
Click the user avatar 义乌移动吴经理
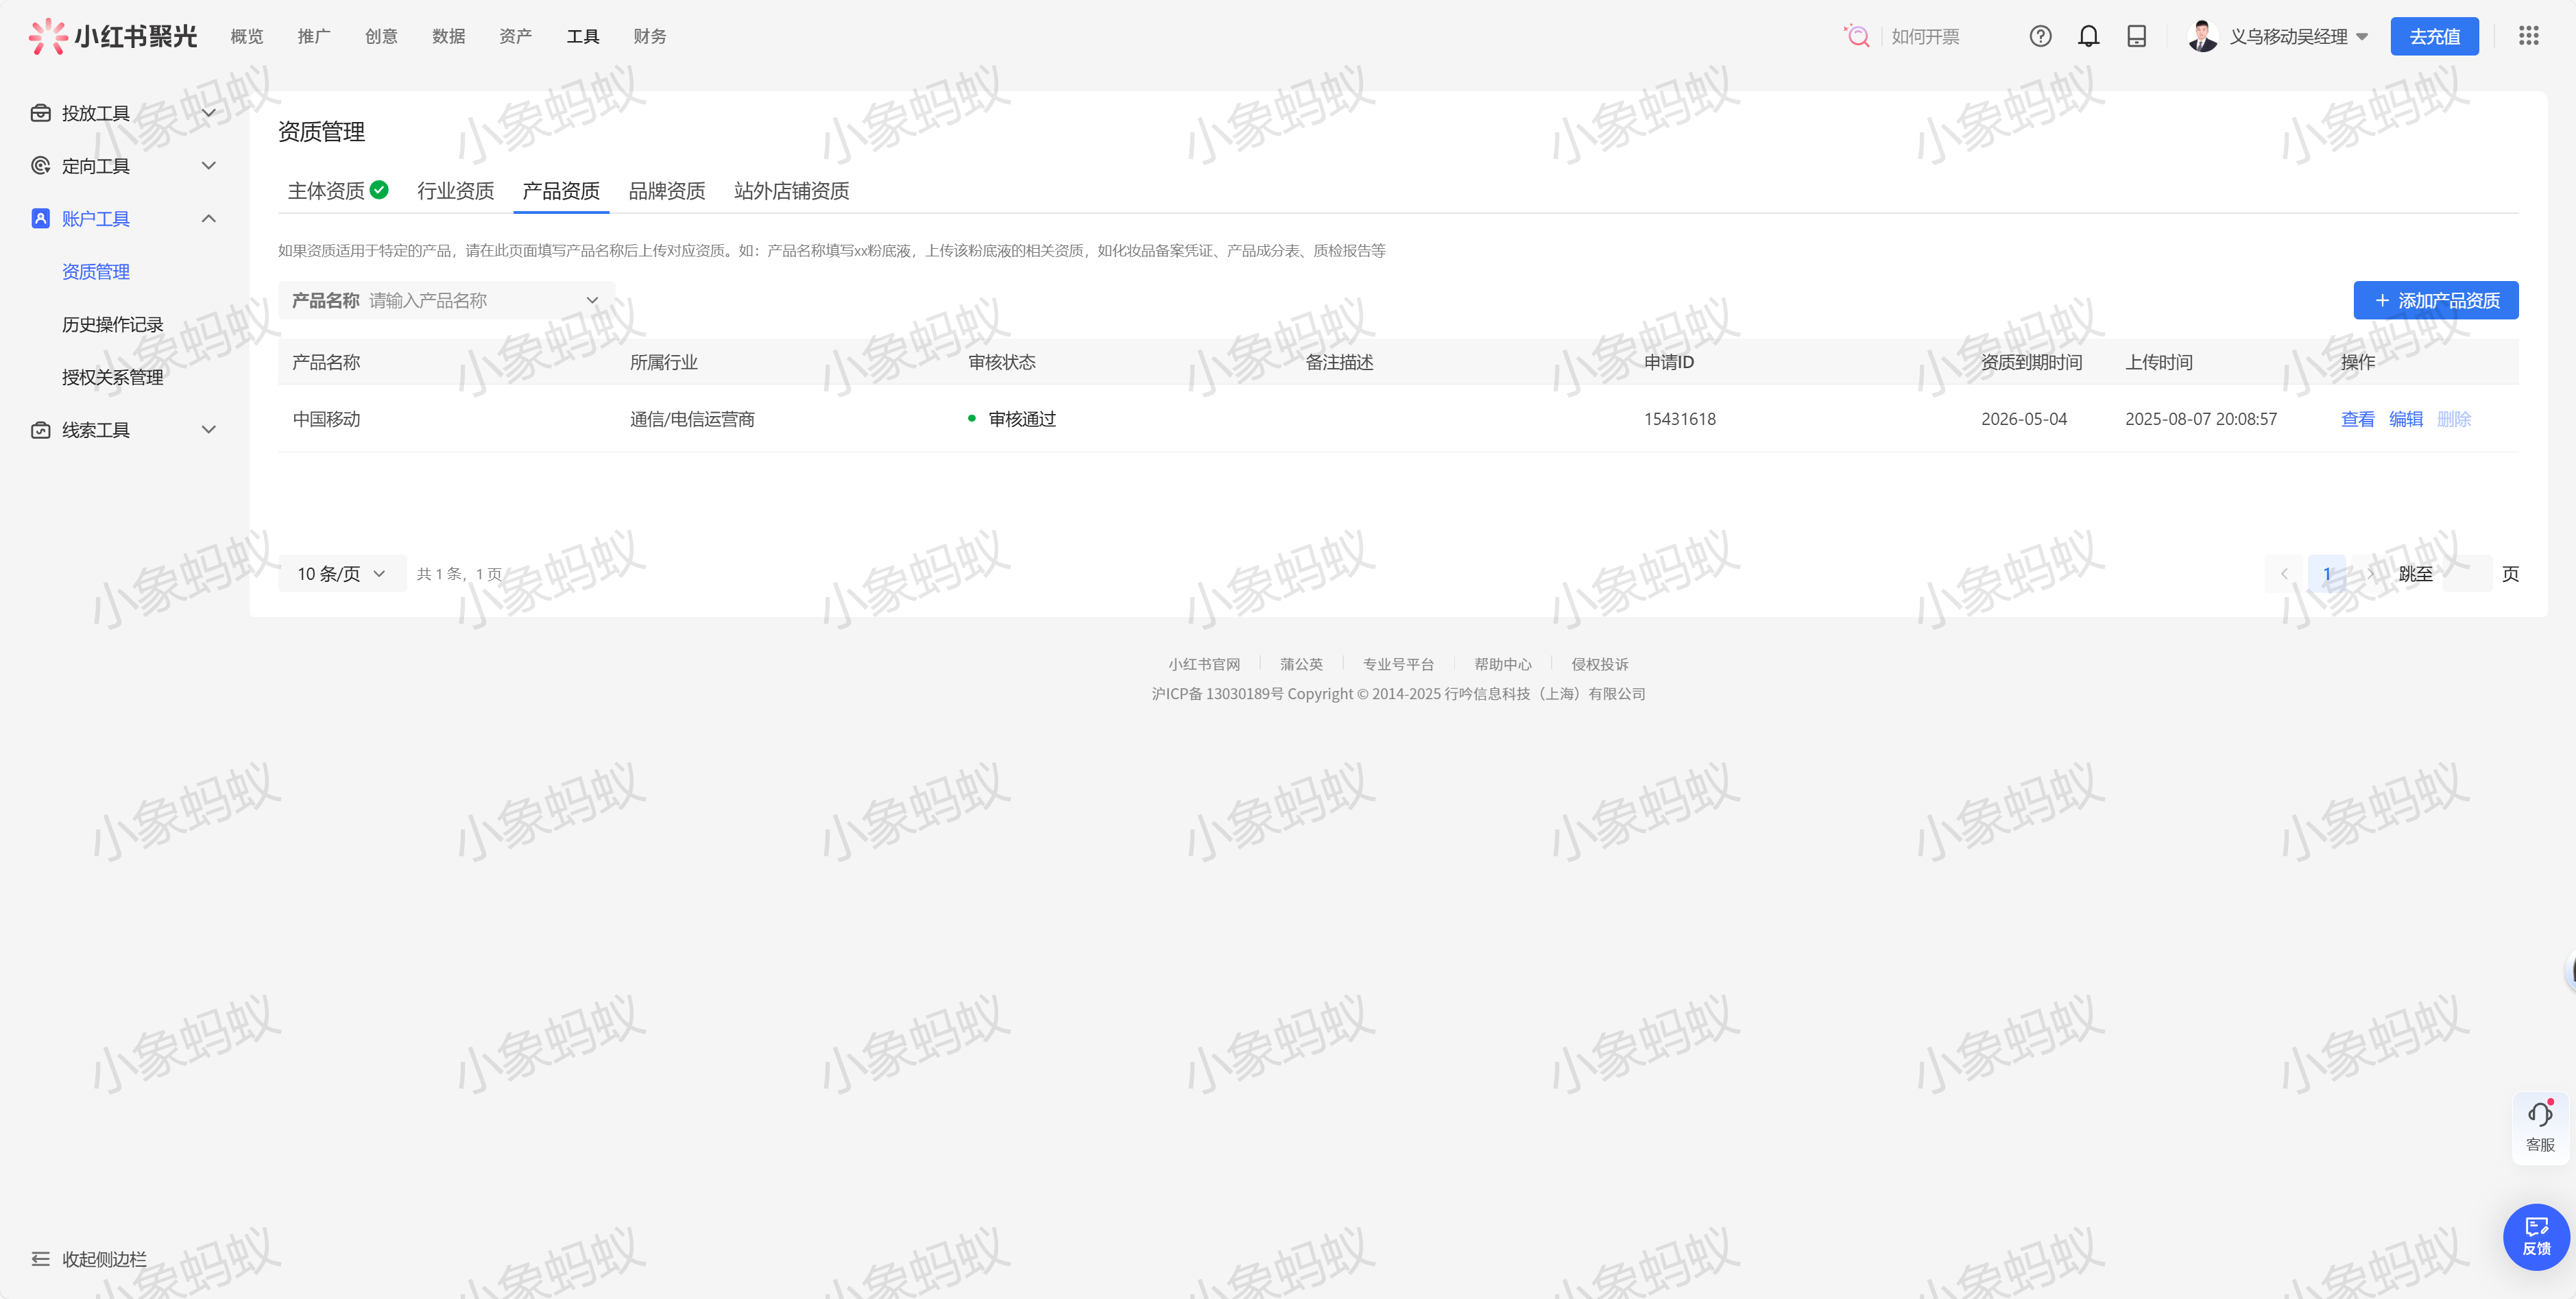tap(2202, 36)
